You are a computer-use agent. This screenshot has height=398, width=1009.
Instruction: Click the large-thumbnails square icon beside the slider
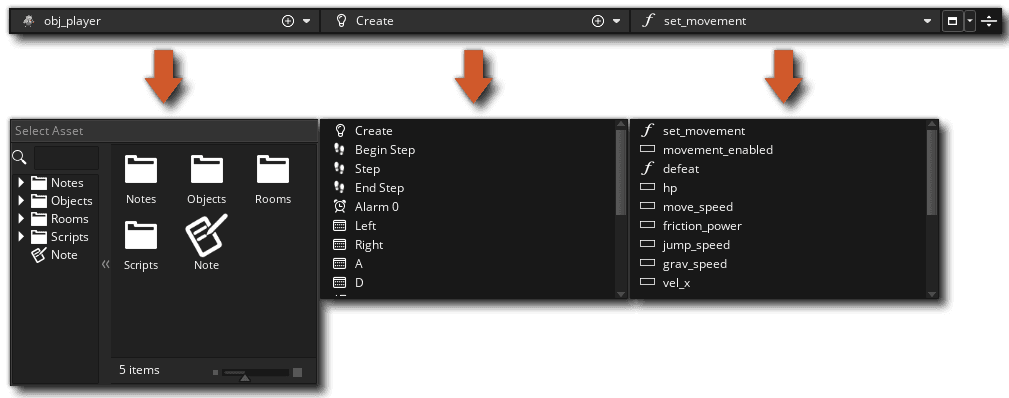(297, 372)
